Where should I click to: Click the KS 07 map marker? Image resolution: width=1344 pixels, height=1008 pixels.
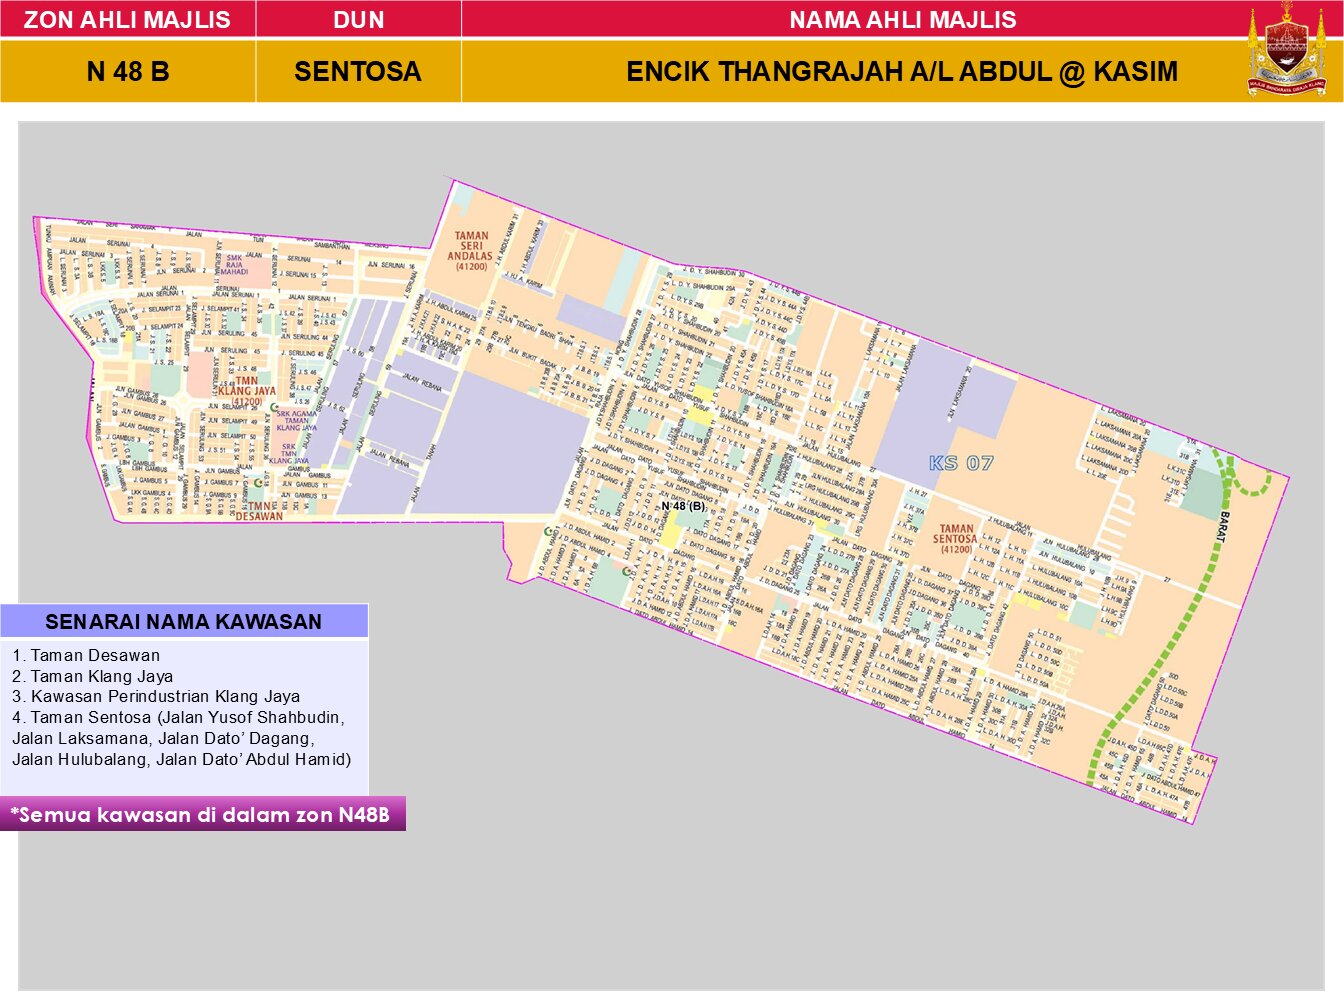pos(960,463)
